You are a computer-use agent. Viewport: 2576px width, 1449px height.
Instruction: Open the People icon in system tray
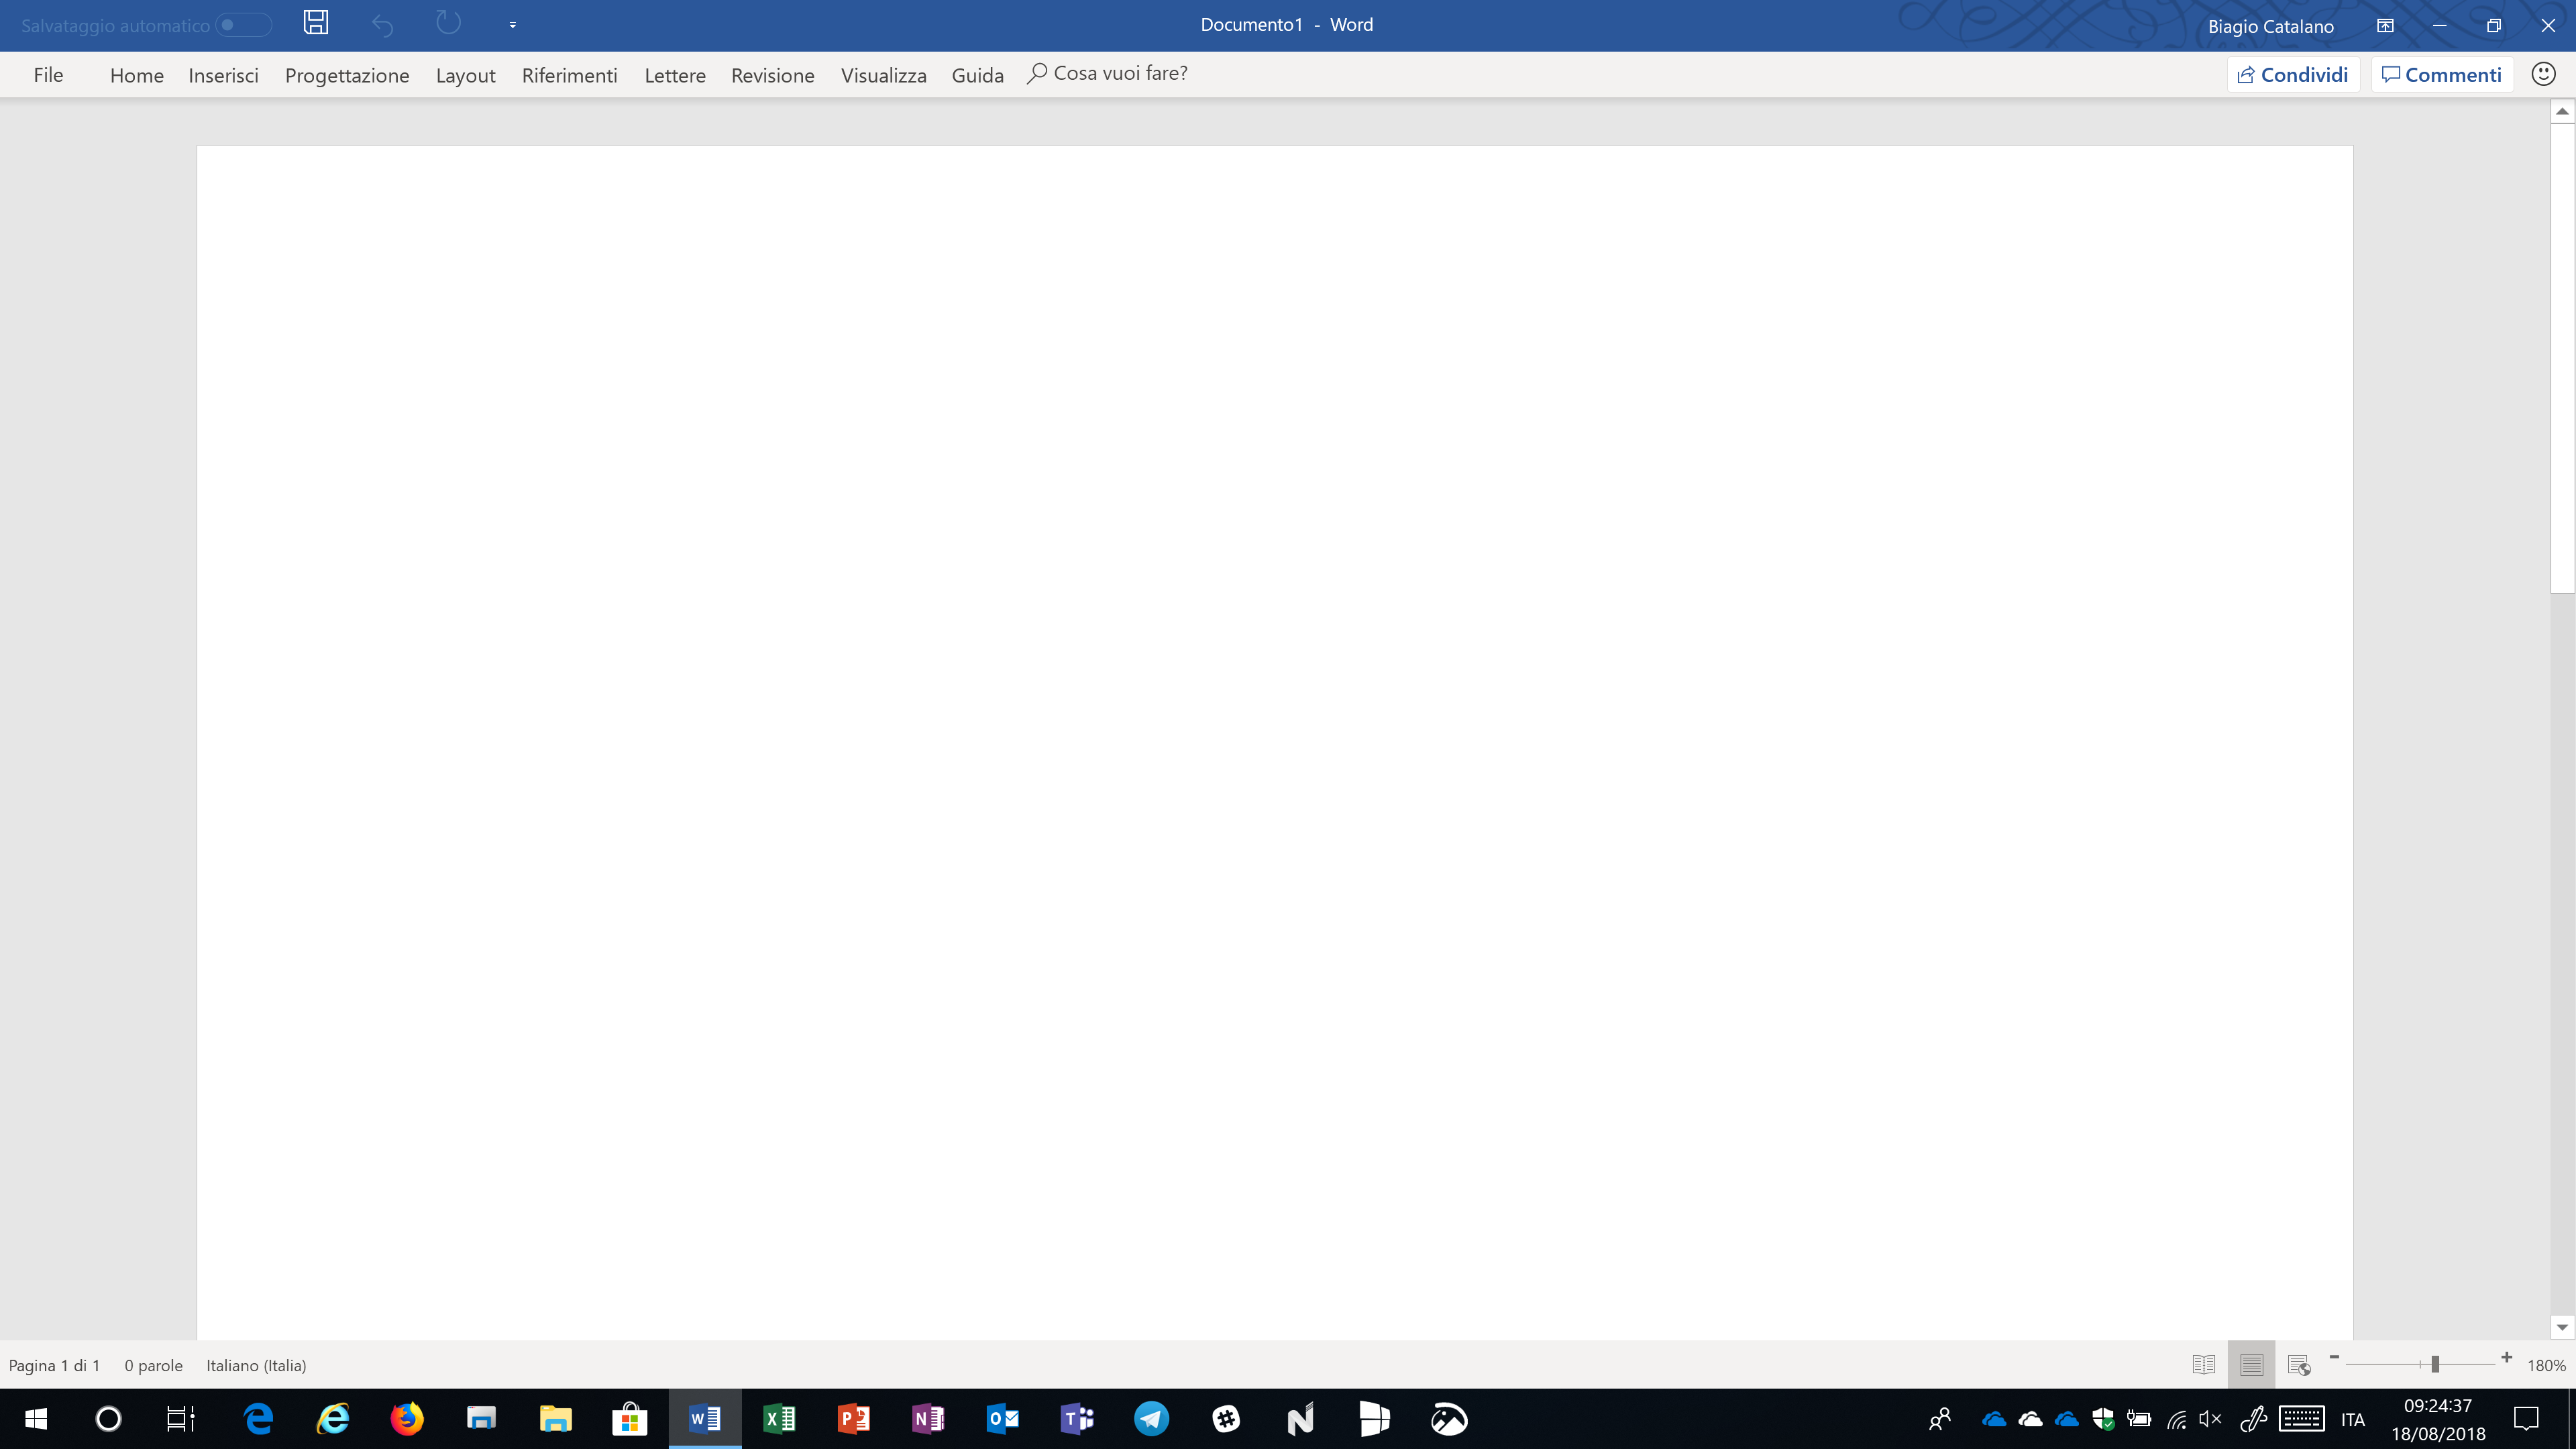pyautogui.click(x=1940, y=1418)
